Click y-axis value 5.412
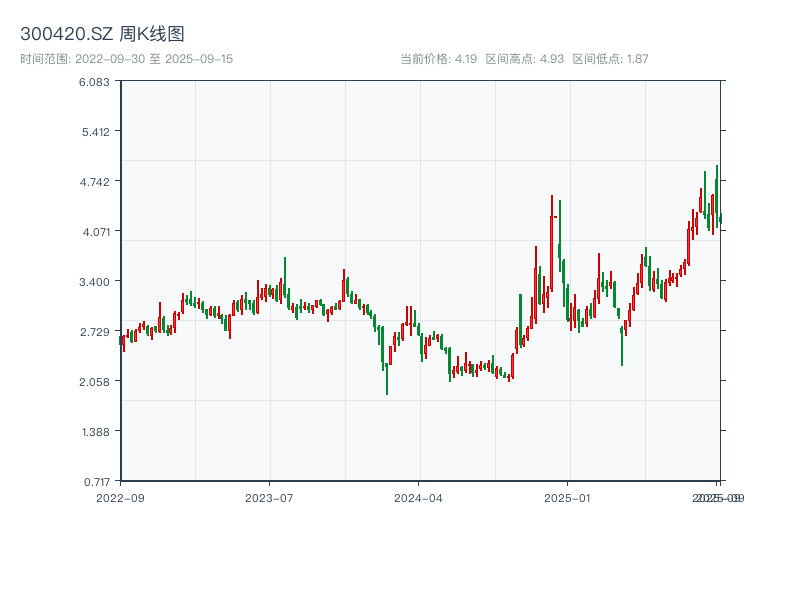The height and width of the screenshot is (600, 800). point(95,132)
